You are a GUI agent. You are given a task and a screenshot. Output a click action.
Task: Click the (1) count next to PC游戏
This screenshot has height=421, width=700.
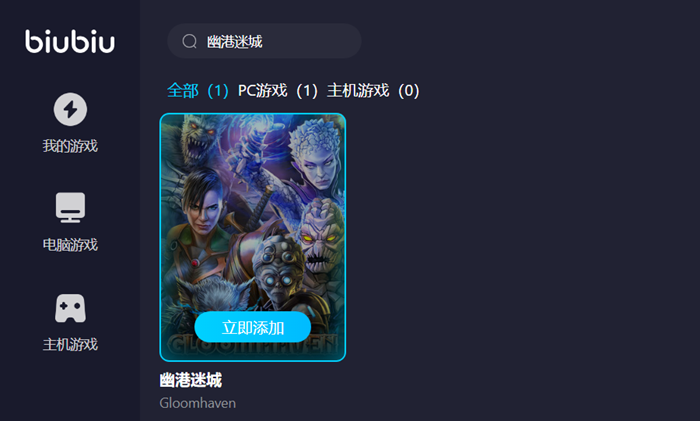coord(307,91)
